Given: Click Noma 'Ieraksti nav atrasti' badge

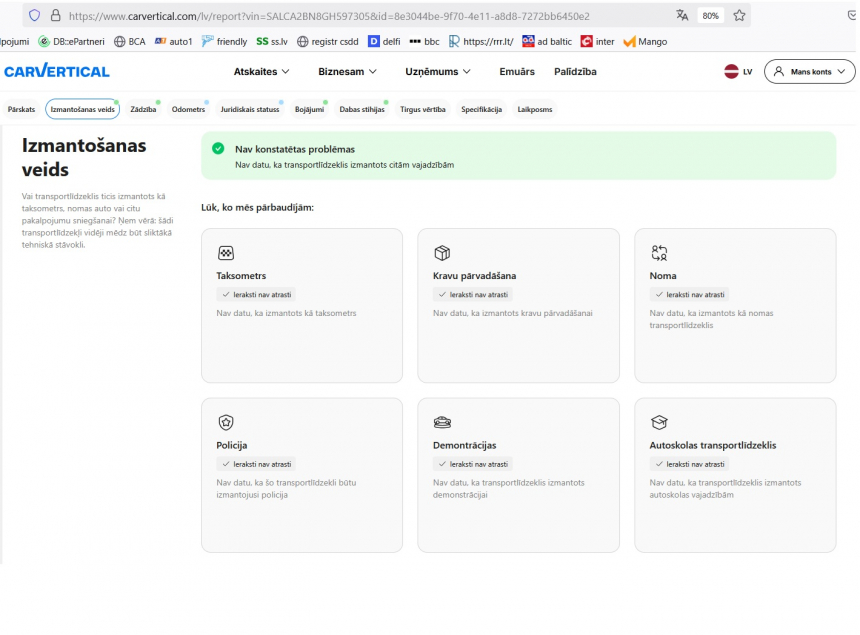Looking at the screenshot, I should coord(689,294).
